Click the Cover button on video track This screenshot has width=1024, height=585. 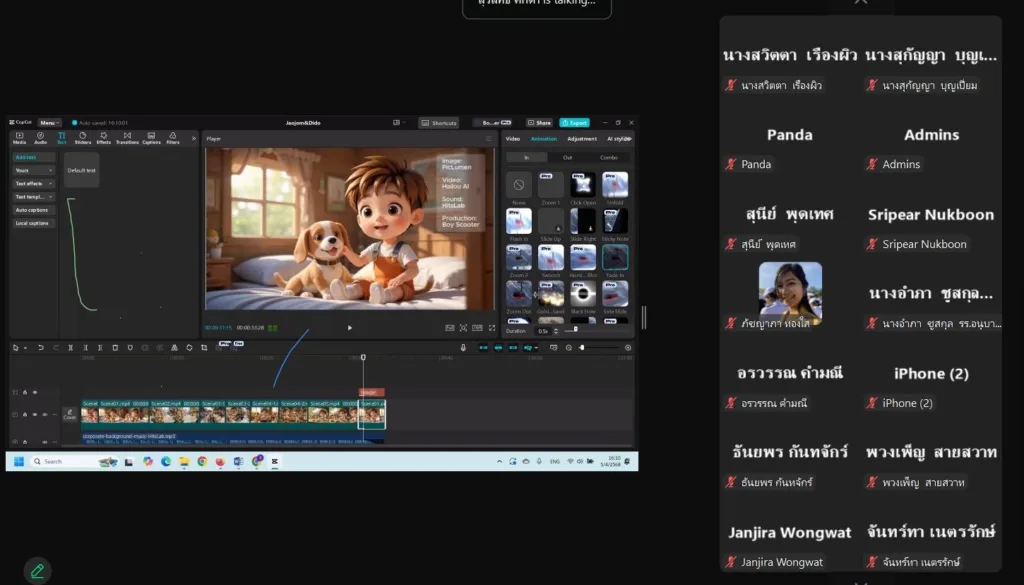(70, 413)
